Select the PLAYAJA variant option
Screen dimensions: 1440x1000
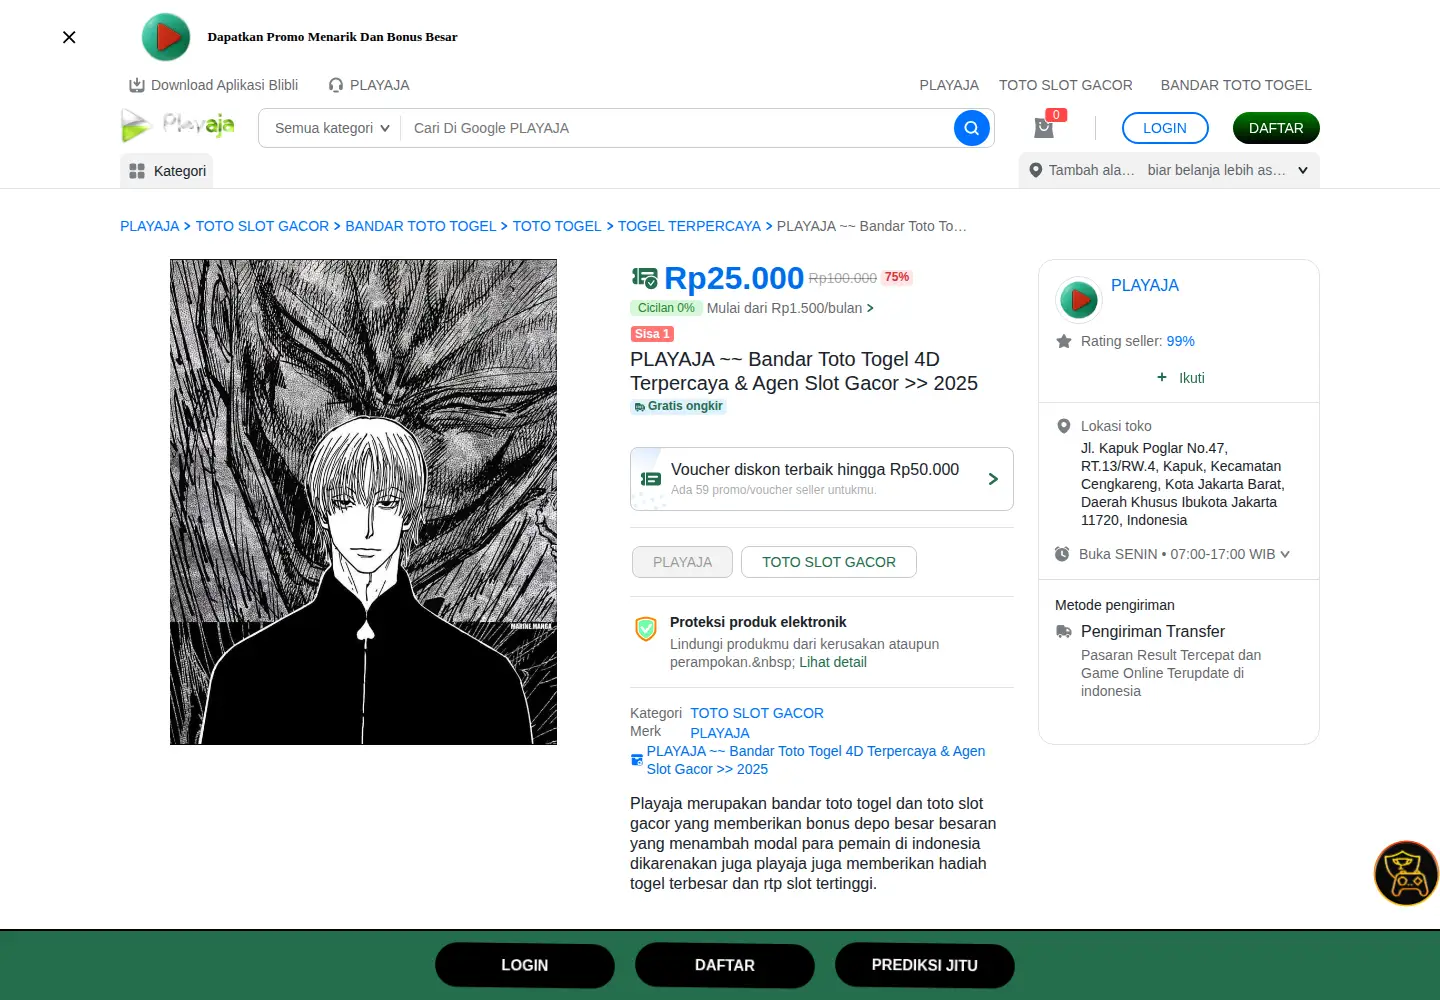click(682, 562)
